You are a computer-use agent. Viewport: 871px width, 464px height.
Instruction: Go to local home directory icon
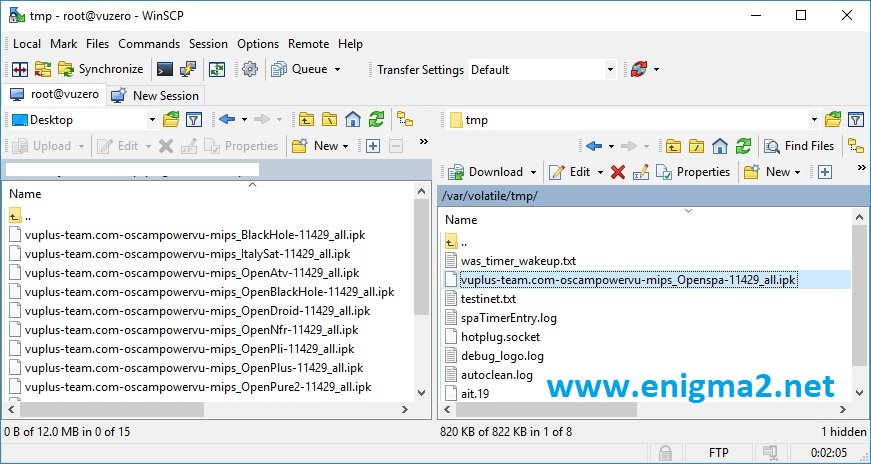coord(353,119)
